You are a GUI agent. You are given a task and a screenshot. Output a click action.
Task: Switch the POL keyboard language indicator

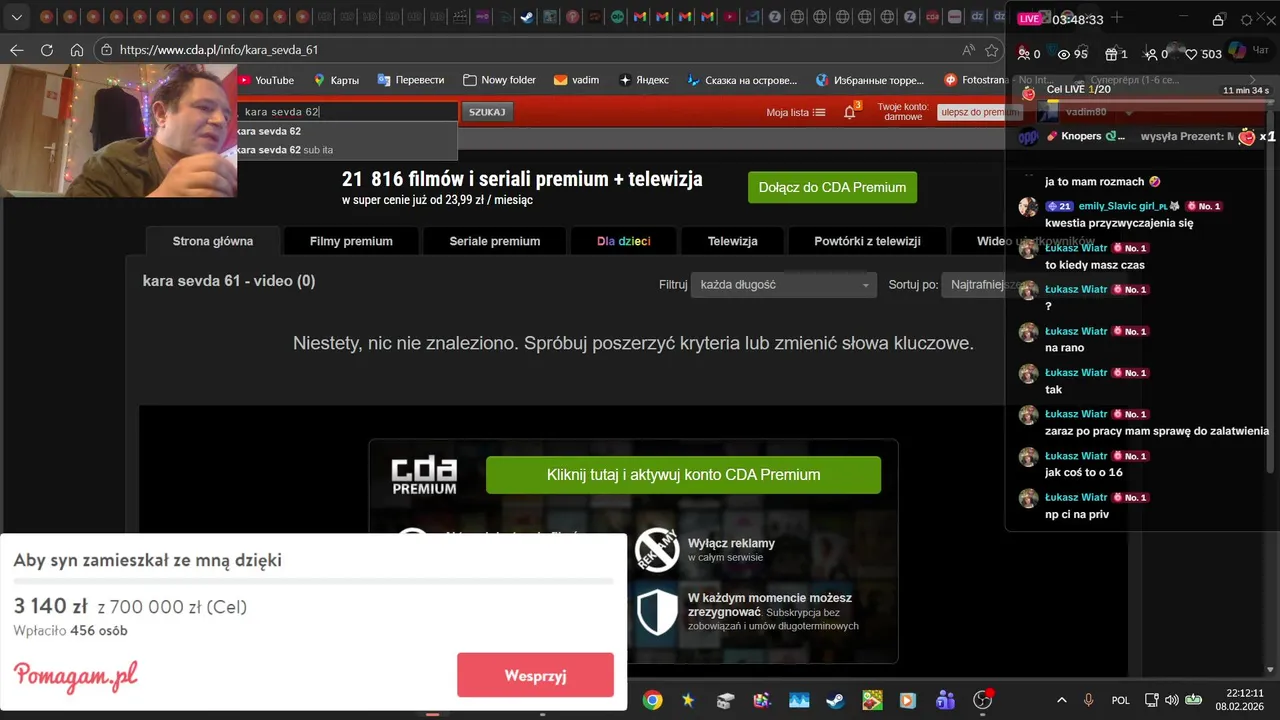1121,700
